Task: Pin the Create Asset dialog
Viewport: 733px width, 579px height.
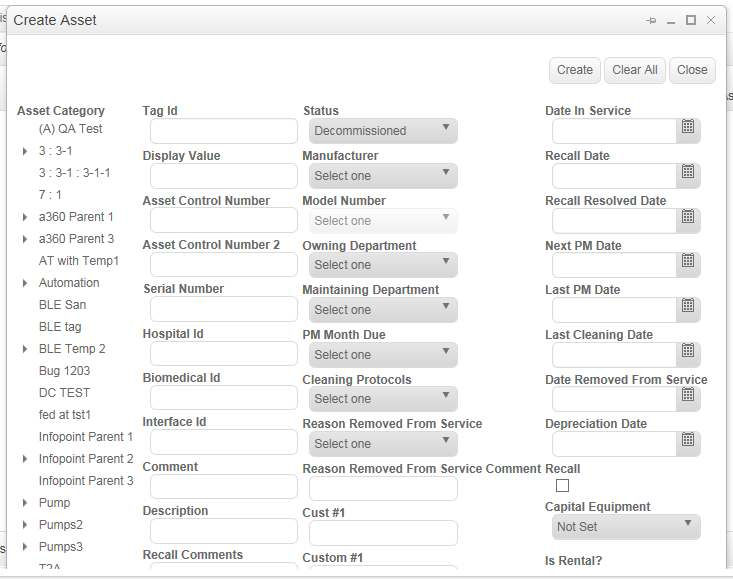Action: pyautogui.click(x=651, y=20)
